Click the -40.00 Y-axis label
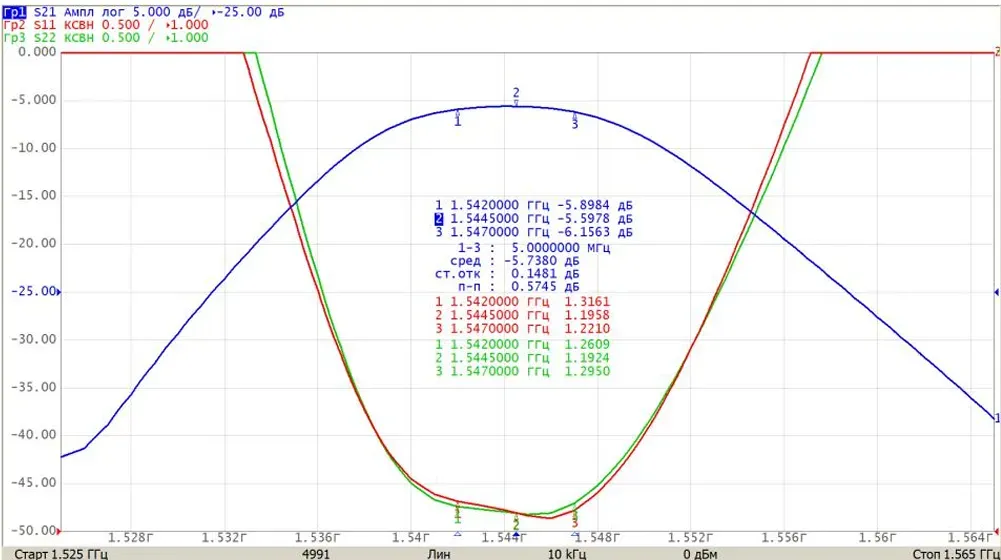Viewport: 1001px width, 560px height. coord(34,435)
